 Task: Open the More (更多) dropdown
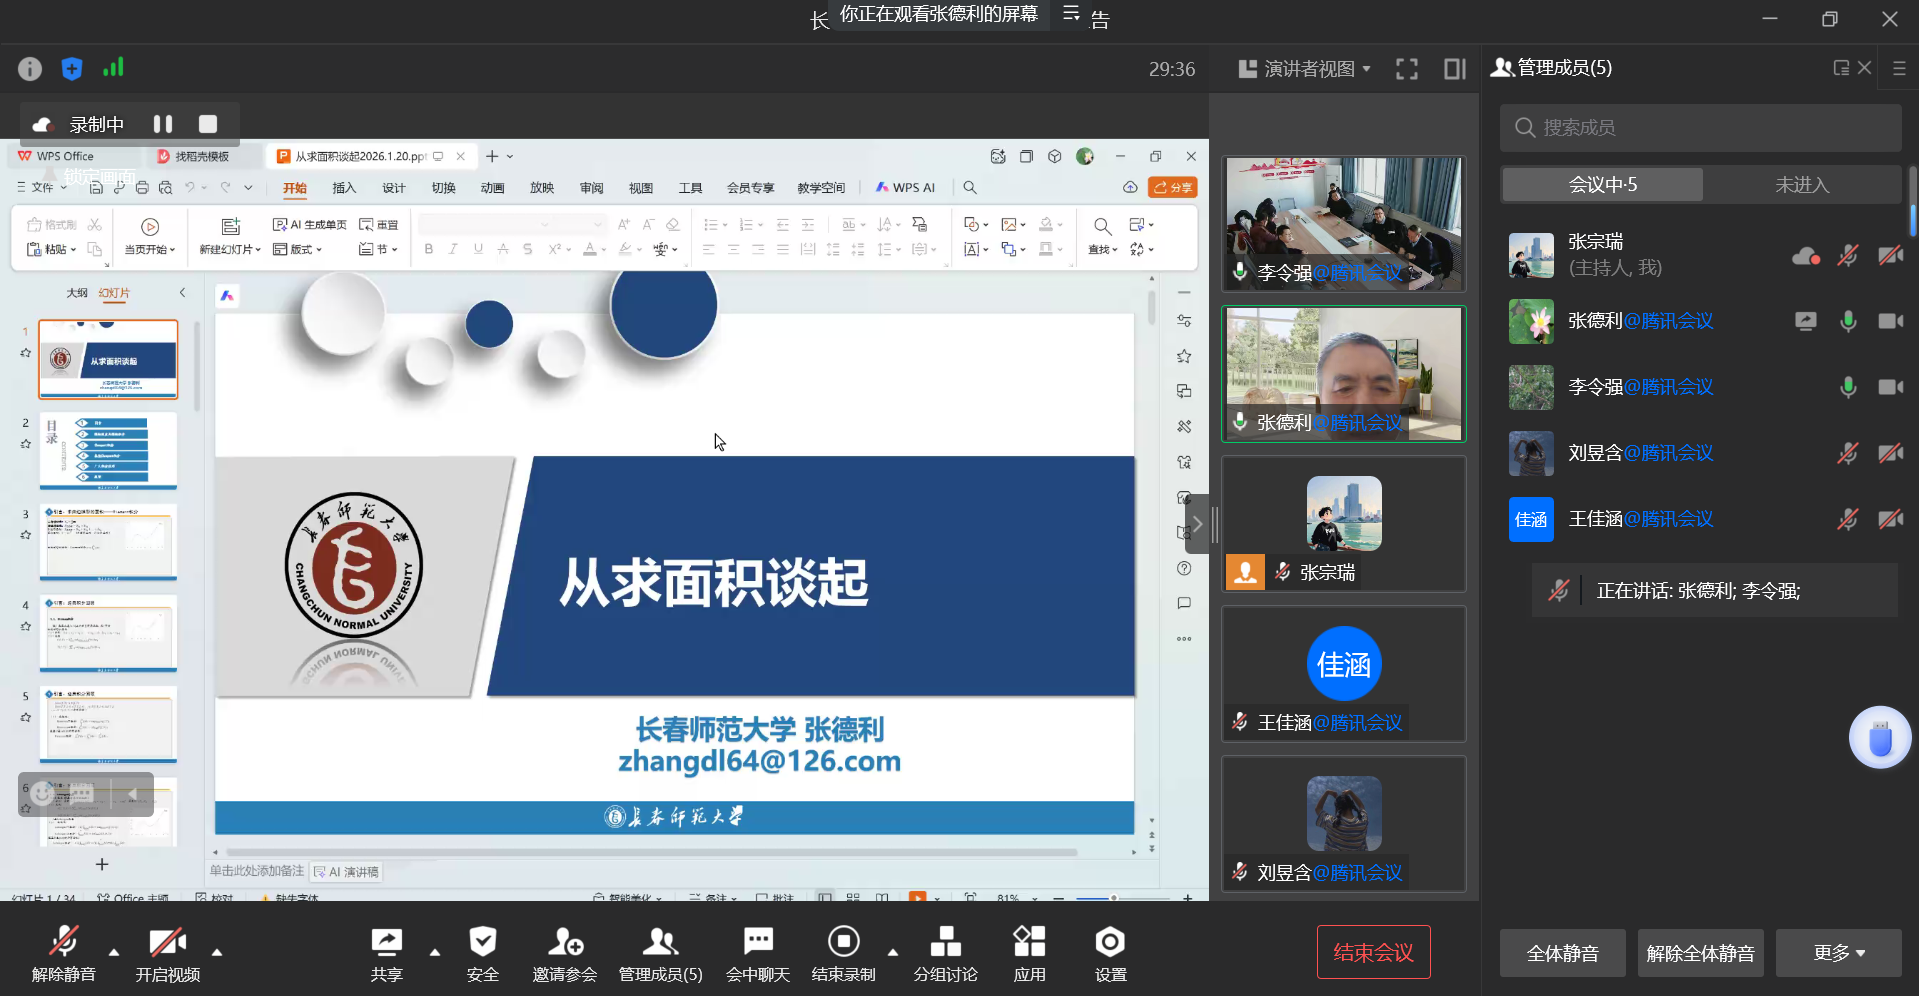point(1838,953)
